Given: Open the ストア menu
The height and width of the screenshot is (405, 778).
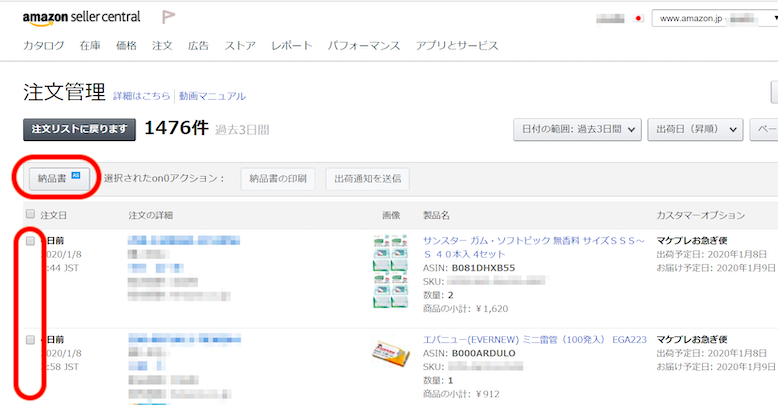Looking at the screenshot, I should point(240,46).
